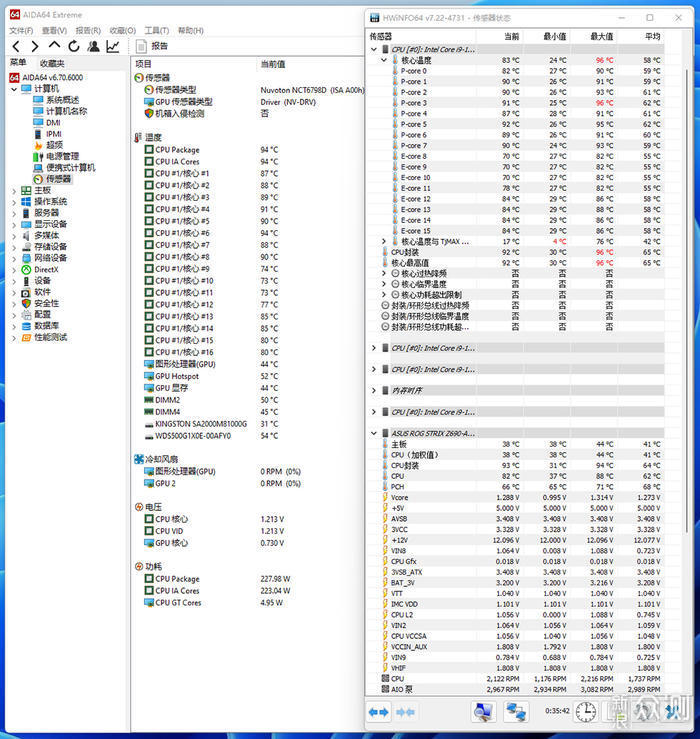Image resolution: width=700 pixels, height=739 pixels.
Task: Expand the 内存时序 group
Action: click(374, 391)
